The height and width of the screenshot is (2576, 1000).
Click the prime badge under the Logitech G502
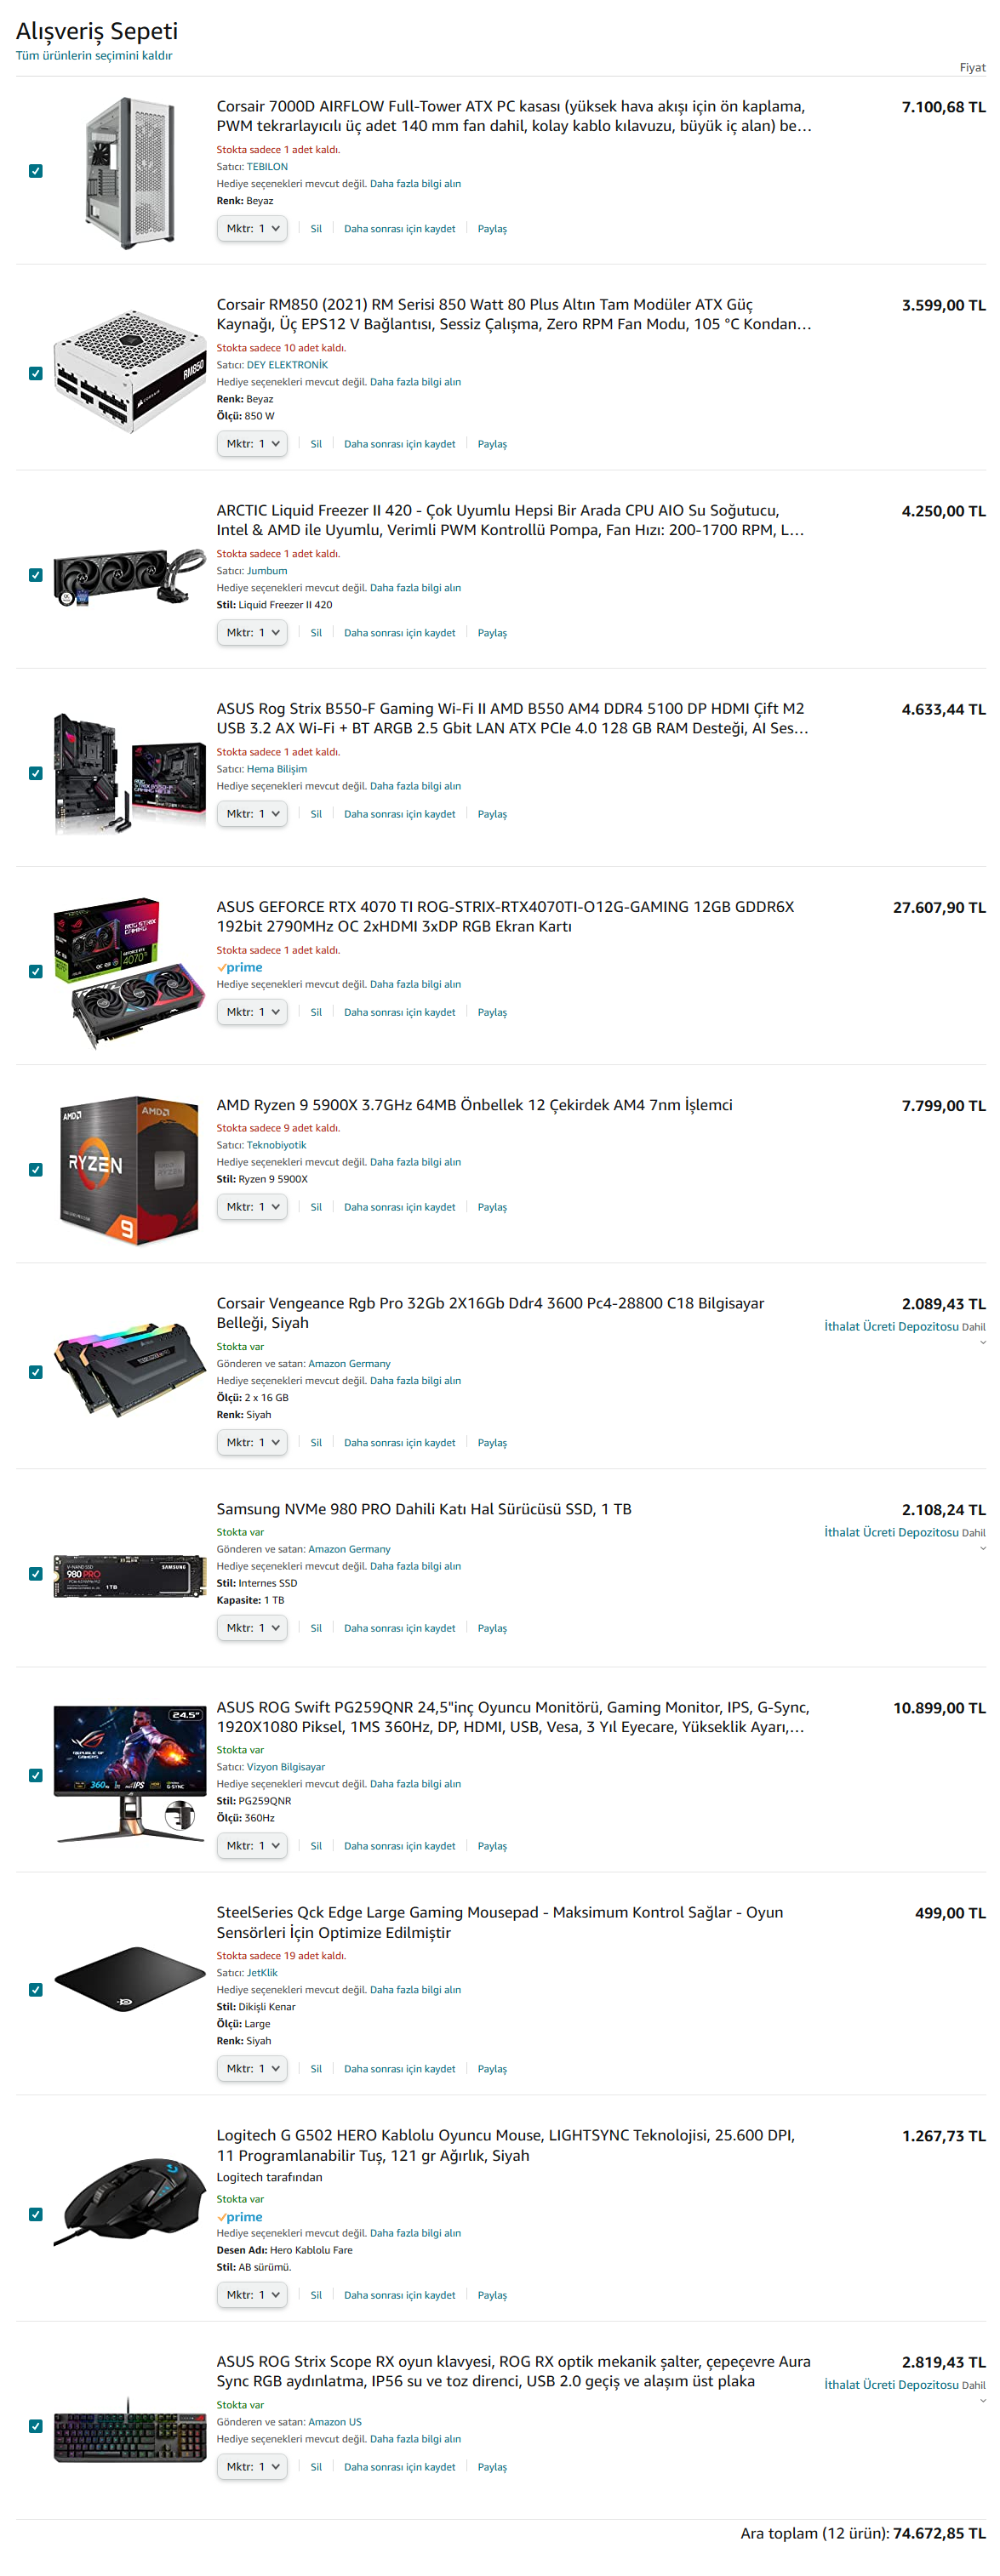point(240,2216)
